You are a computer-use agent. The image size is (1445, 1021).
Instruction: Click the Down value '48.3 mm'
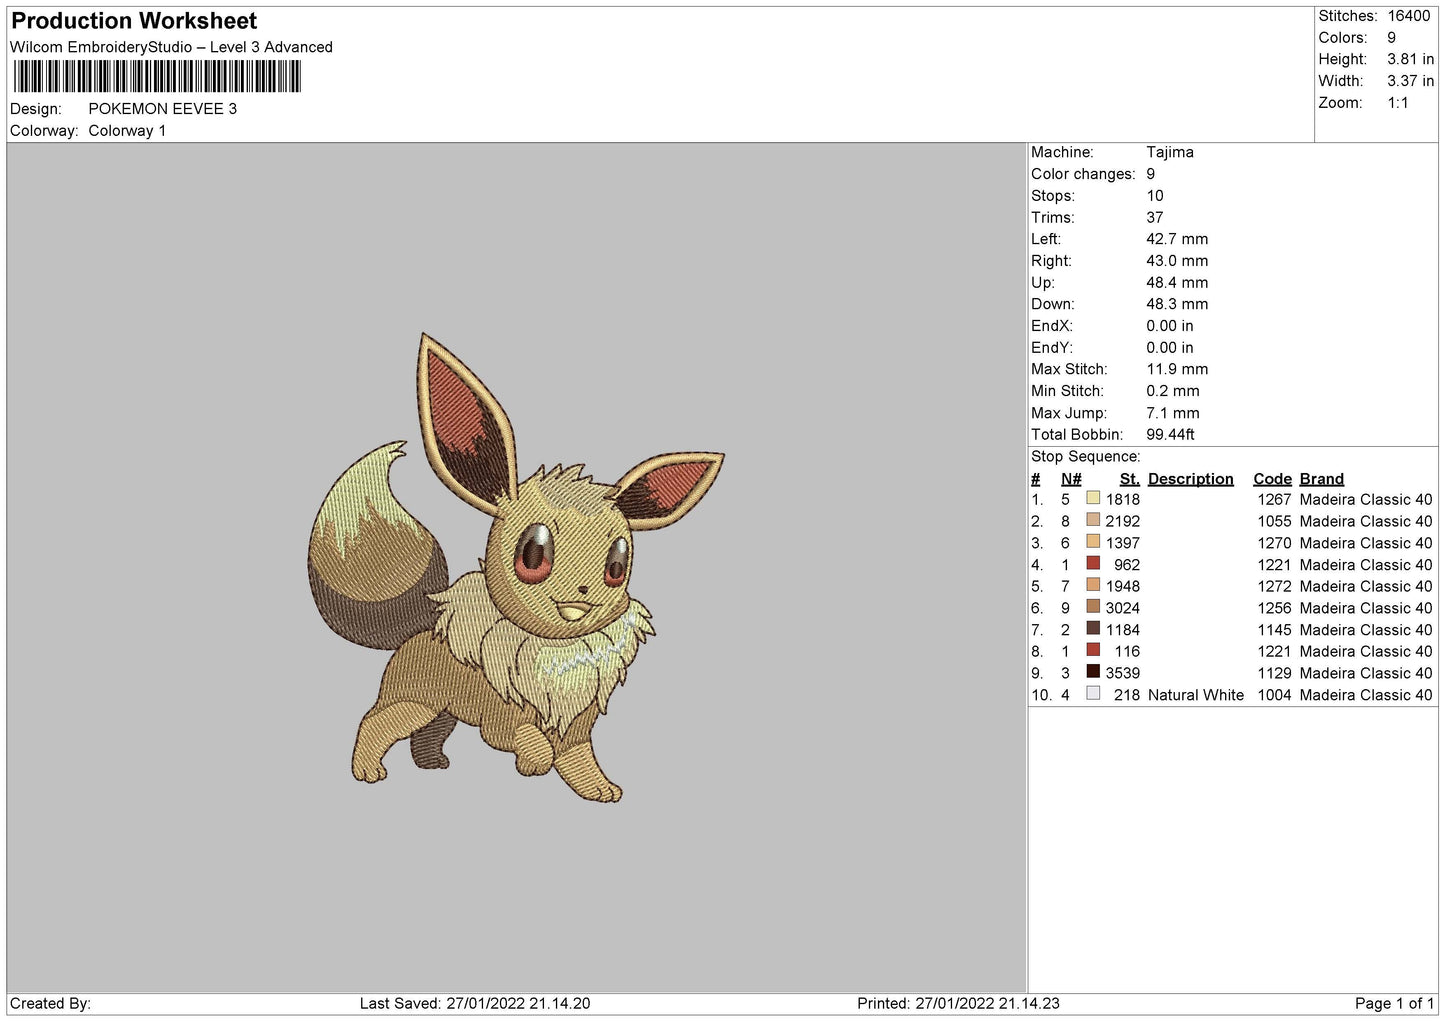(x=1177, y=304)
